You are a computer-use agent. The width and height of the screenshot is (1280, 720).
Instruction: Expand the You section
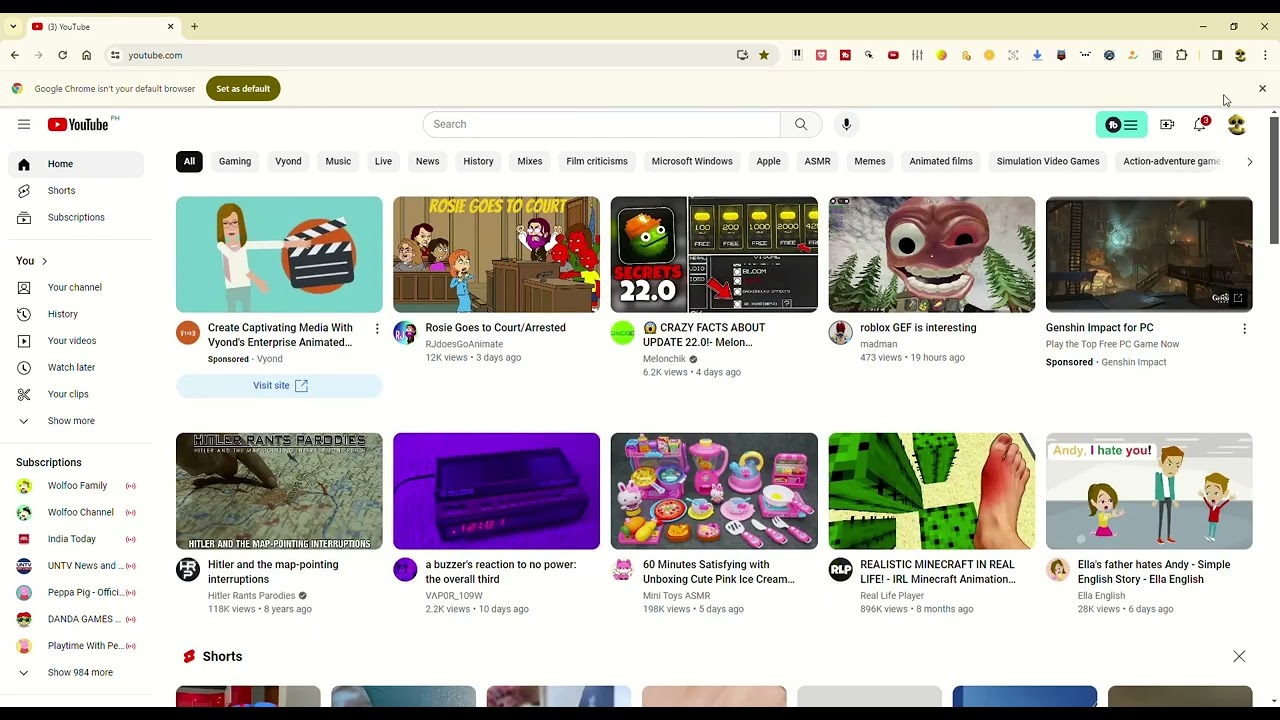coord(32,261)
